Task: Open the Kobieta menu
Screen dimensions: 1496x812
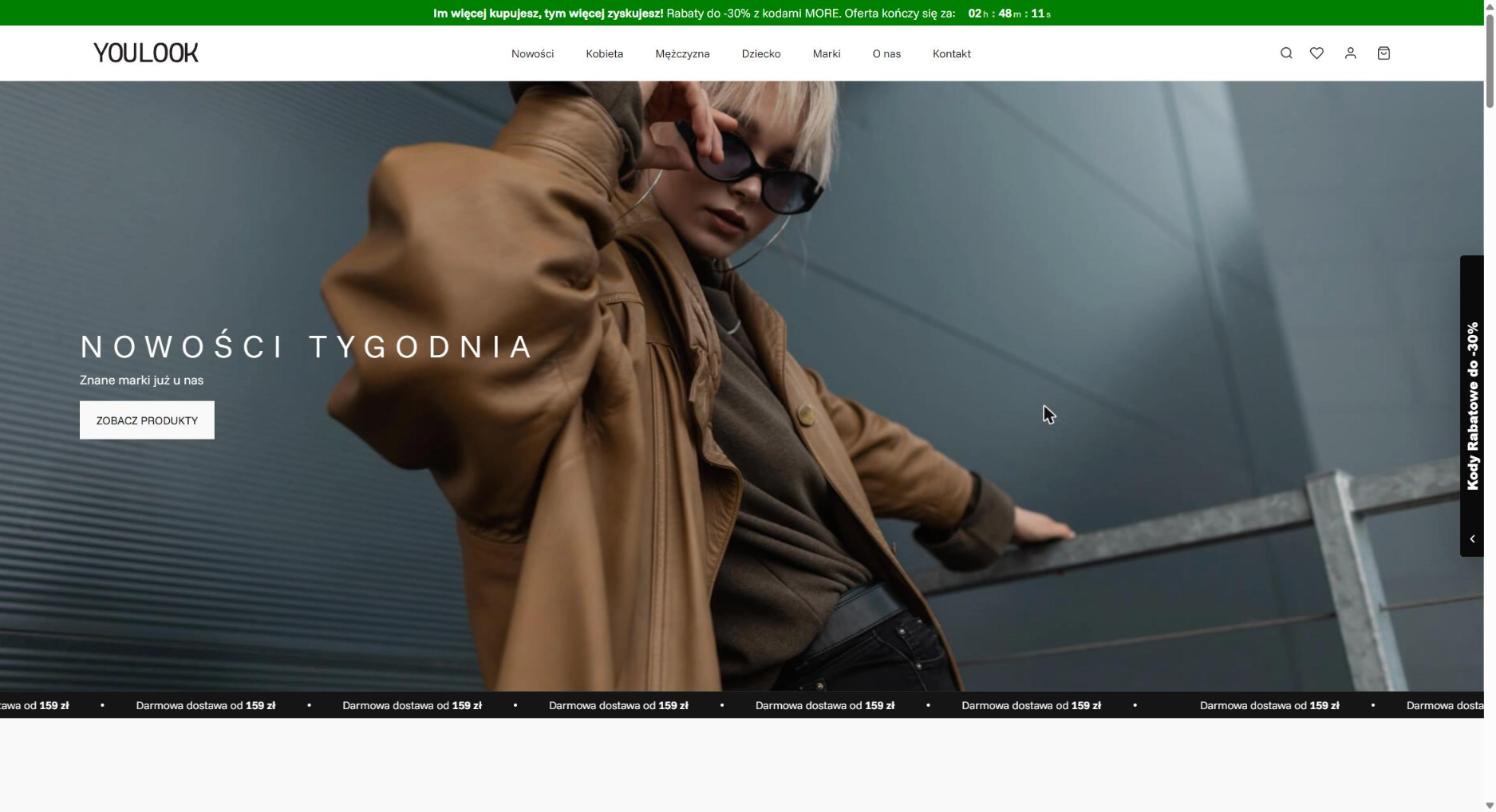Action: (x=604, y=54)
